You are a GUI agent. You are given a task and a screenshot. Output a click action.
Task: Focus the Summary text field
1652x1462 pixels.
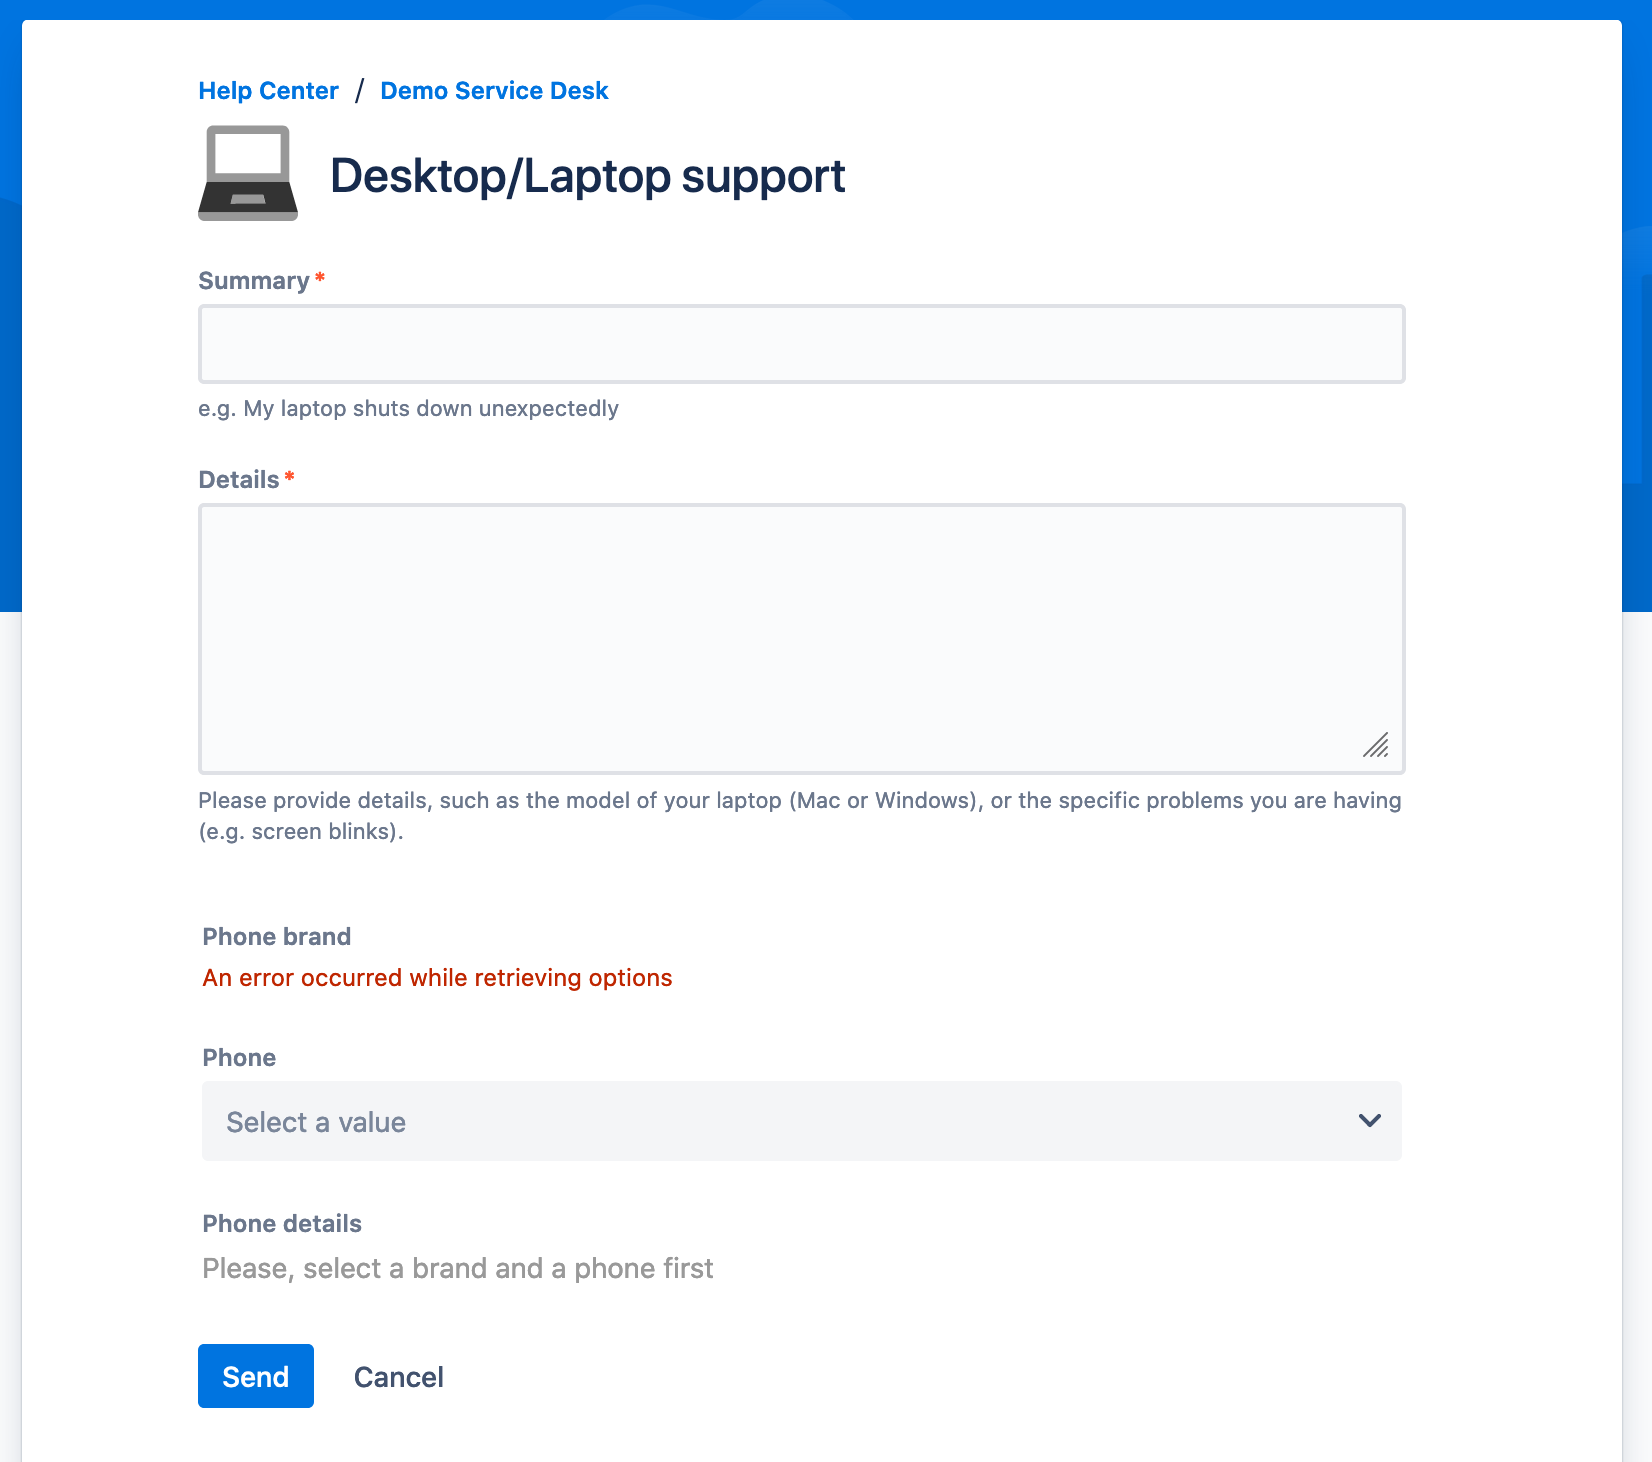tap(801, 344)
